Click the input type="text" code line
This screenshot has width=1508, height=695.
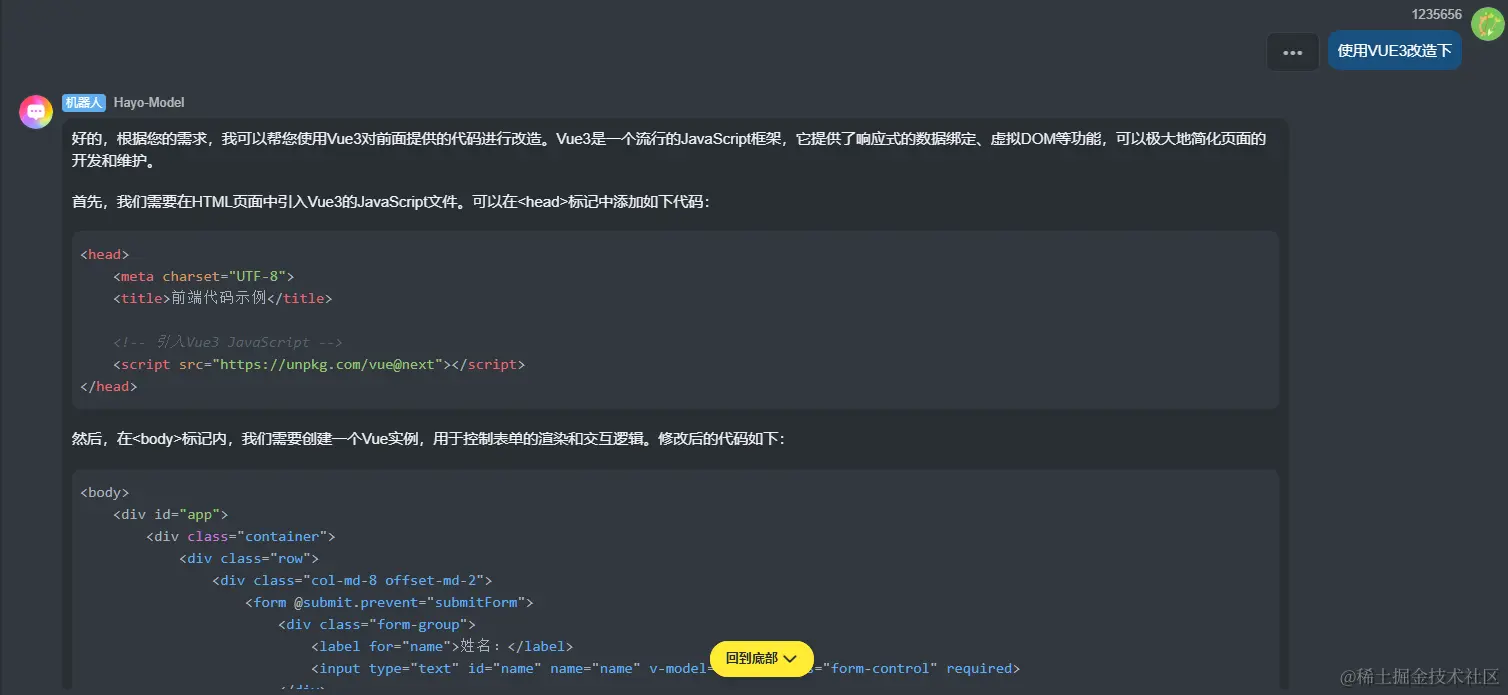(665, 668)
